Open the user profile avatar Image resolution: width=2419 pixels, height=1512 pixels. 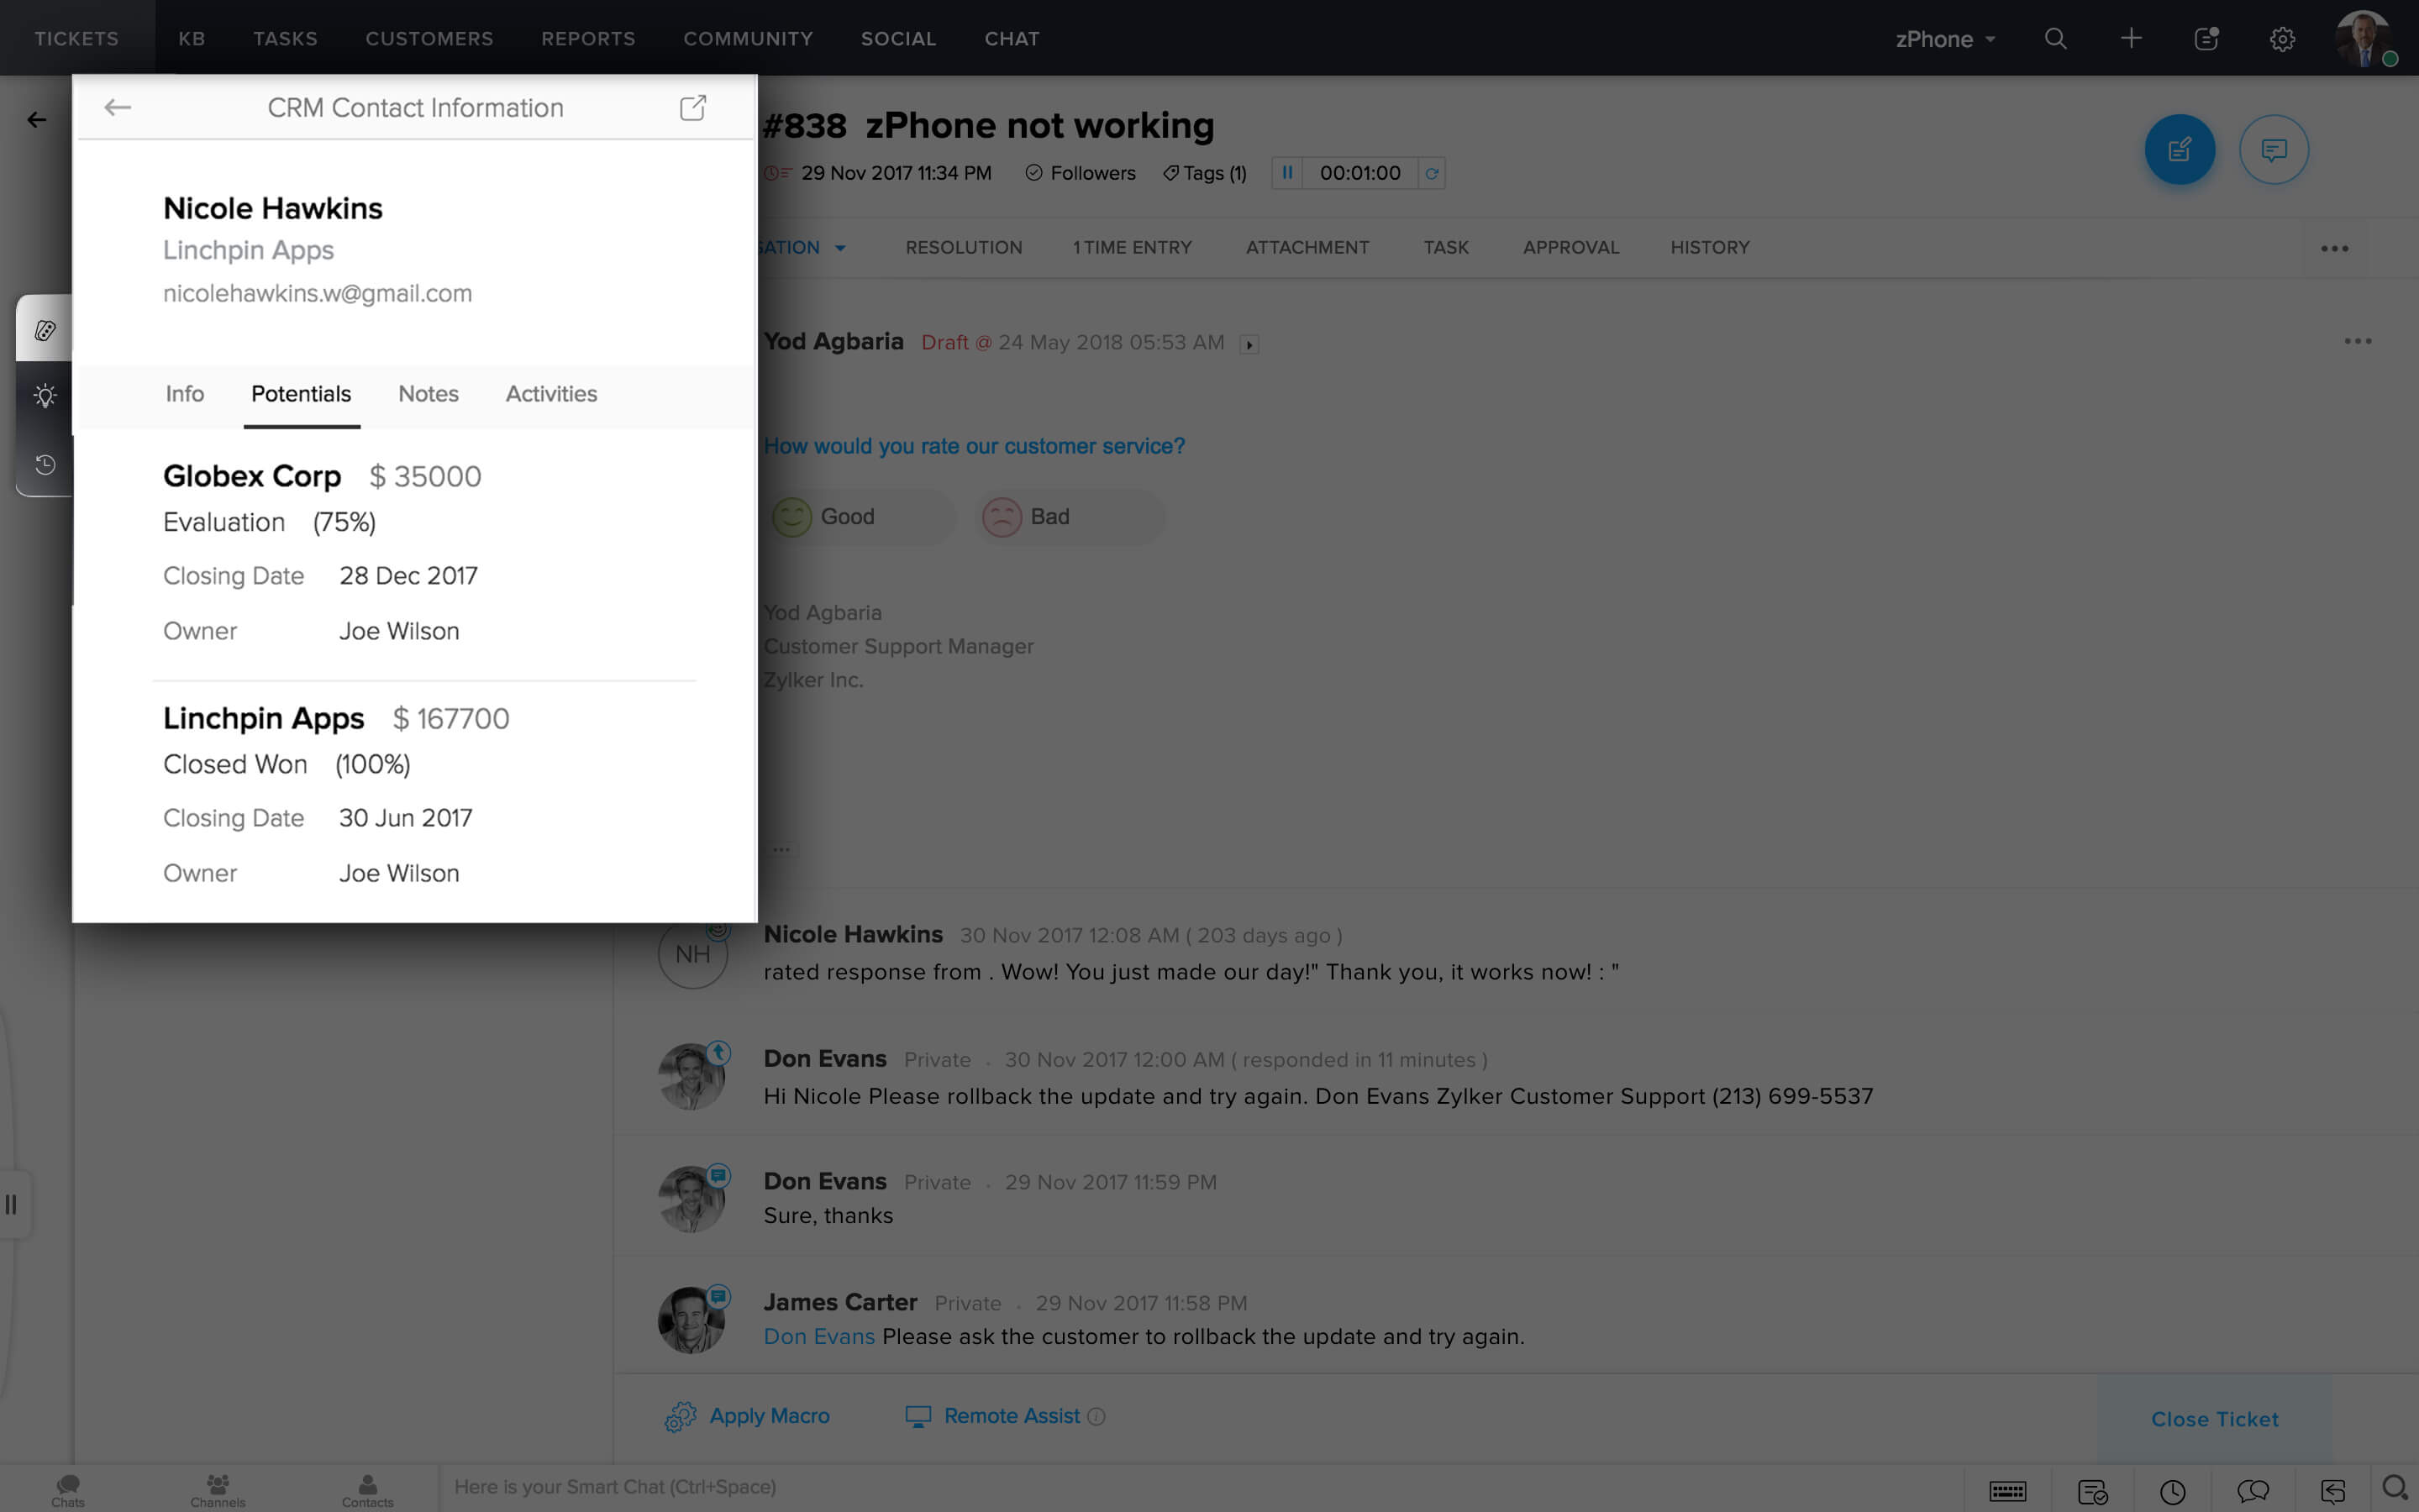point(2364,39)
